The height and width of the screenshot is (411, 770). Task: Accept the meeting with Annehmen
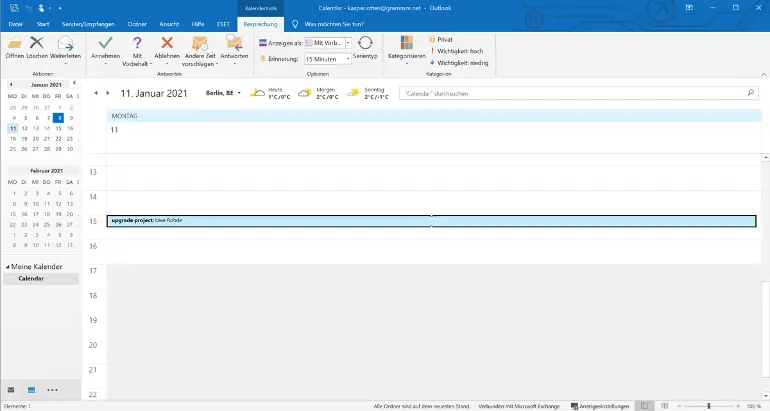106,44
